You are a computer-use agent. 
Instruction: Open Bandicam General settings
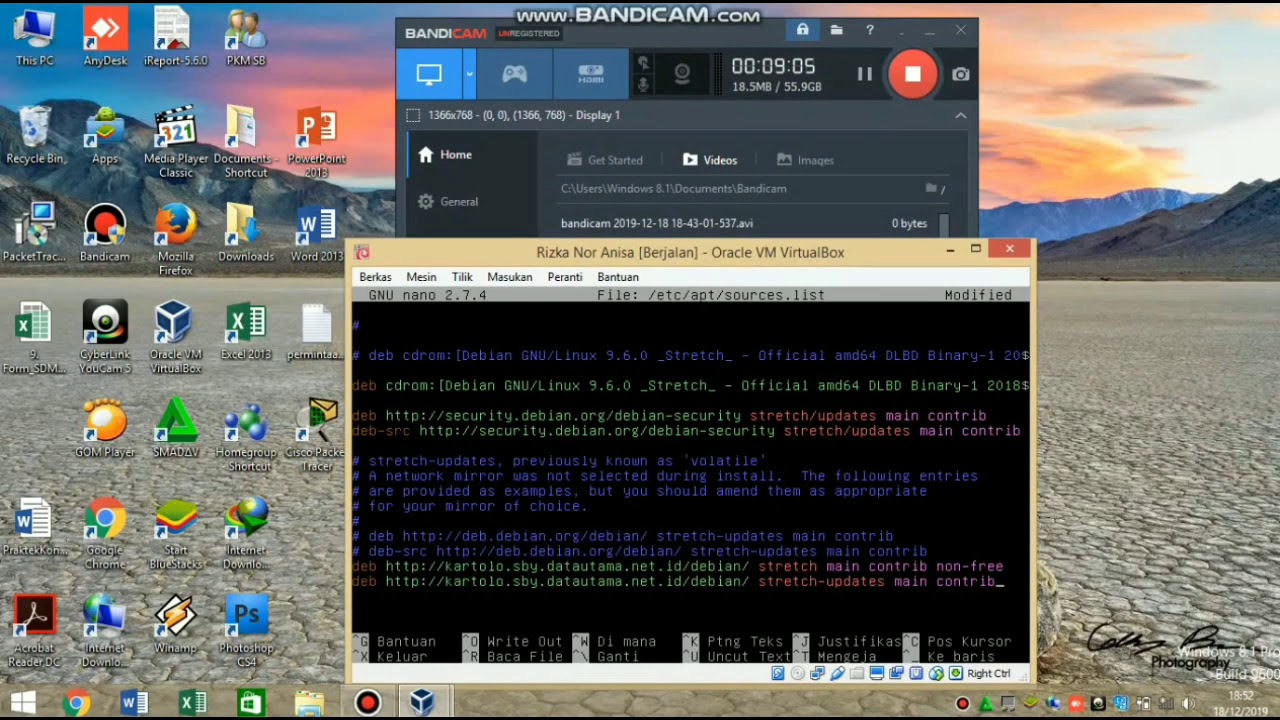448,201
